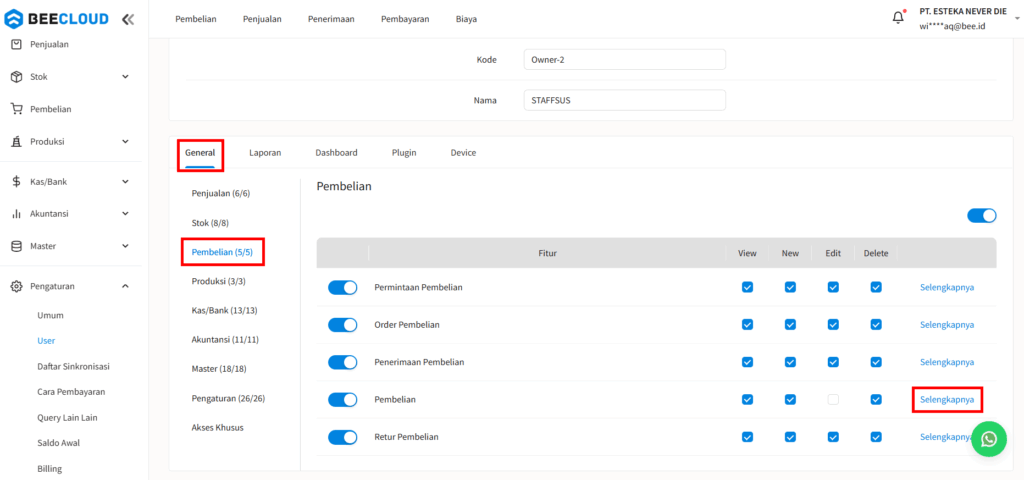Enable the Edit checkbox for Pembelian row
This screenshot has width=1024, height=480.
tap(833, 400)
